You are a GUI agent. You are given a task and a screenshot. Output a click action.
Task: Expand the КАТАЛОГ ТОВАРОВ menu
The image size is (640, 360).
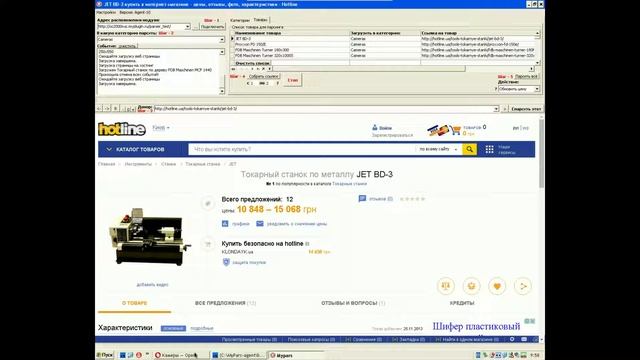coord(135,149)
